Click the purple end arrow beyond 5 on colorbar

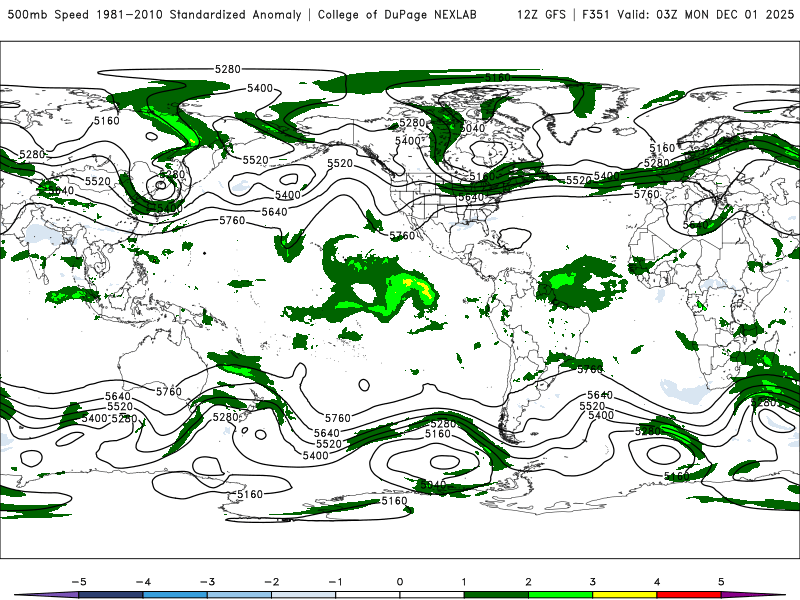[753, 595]
